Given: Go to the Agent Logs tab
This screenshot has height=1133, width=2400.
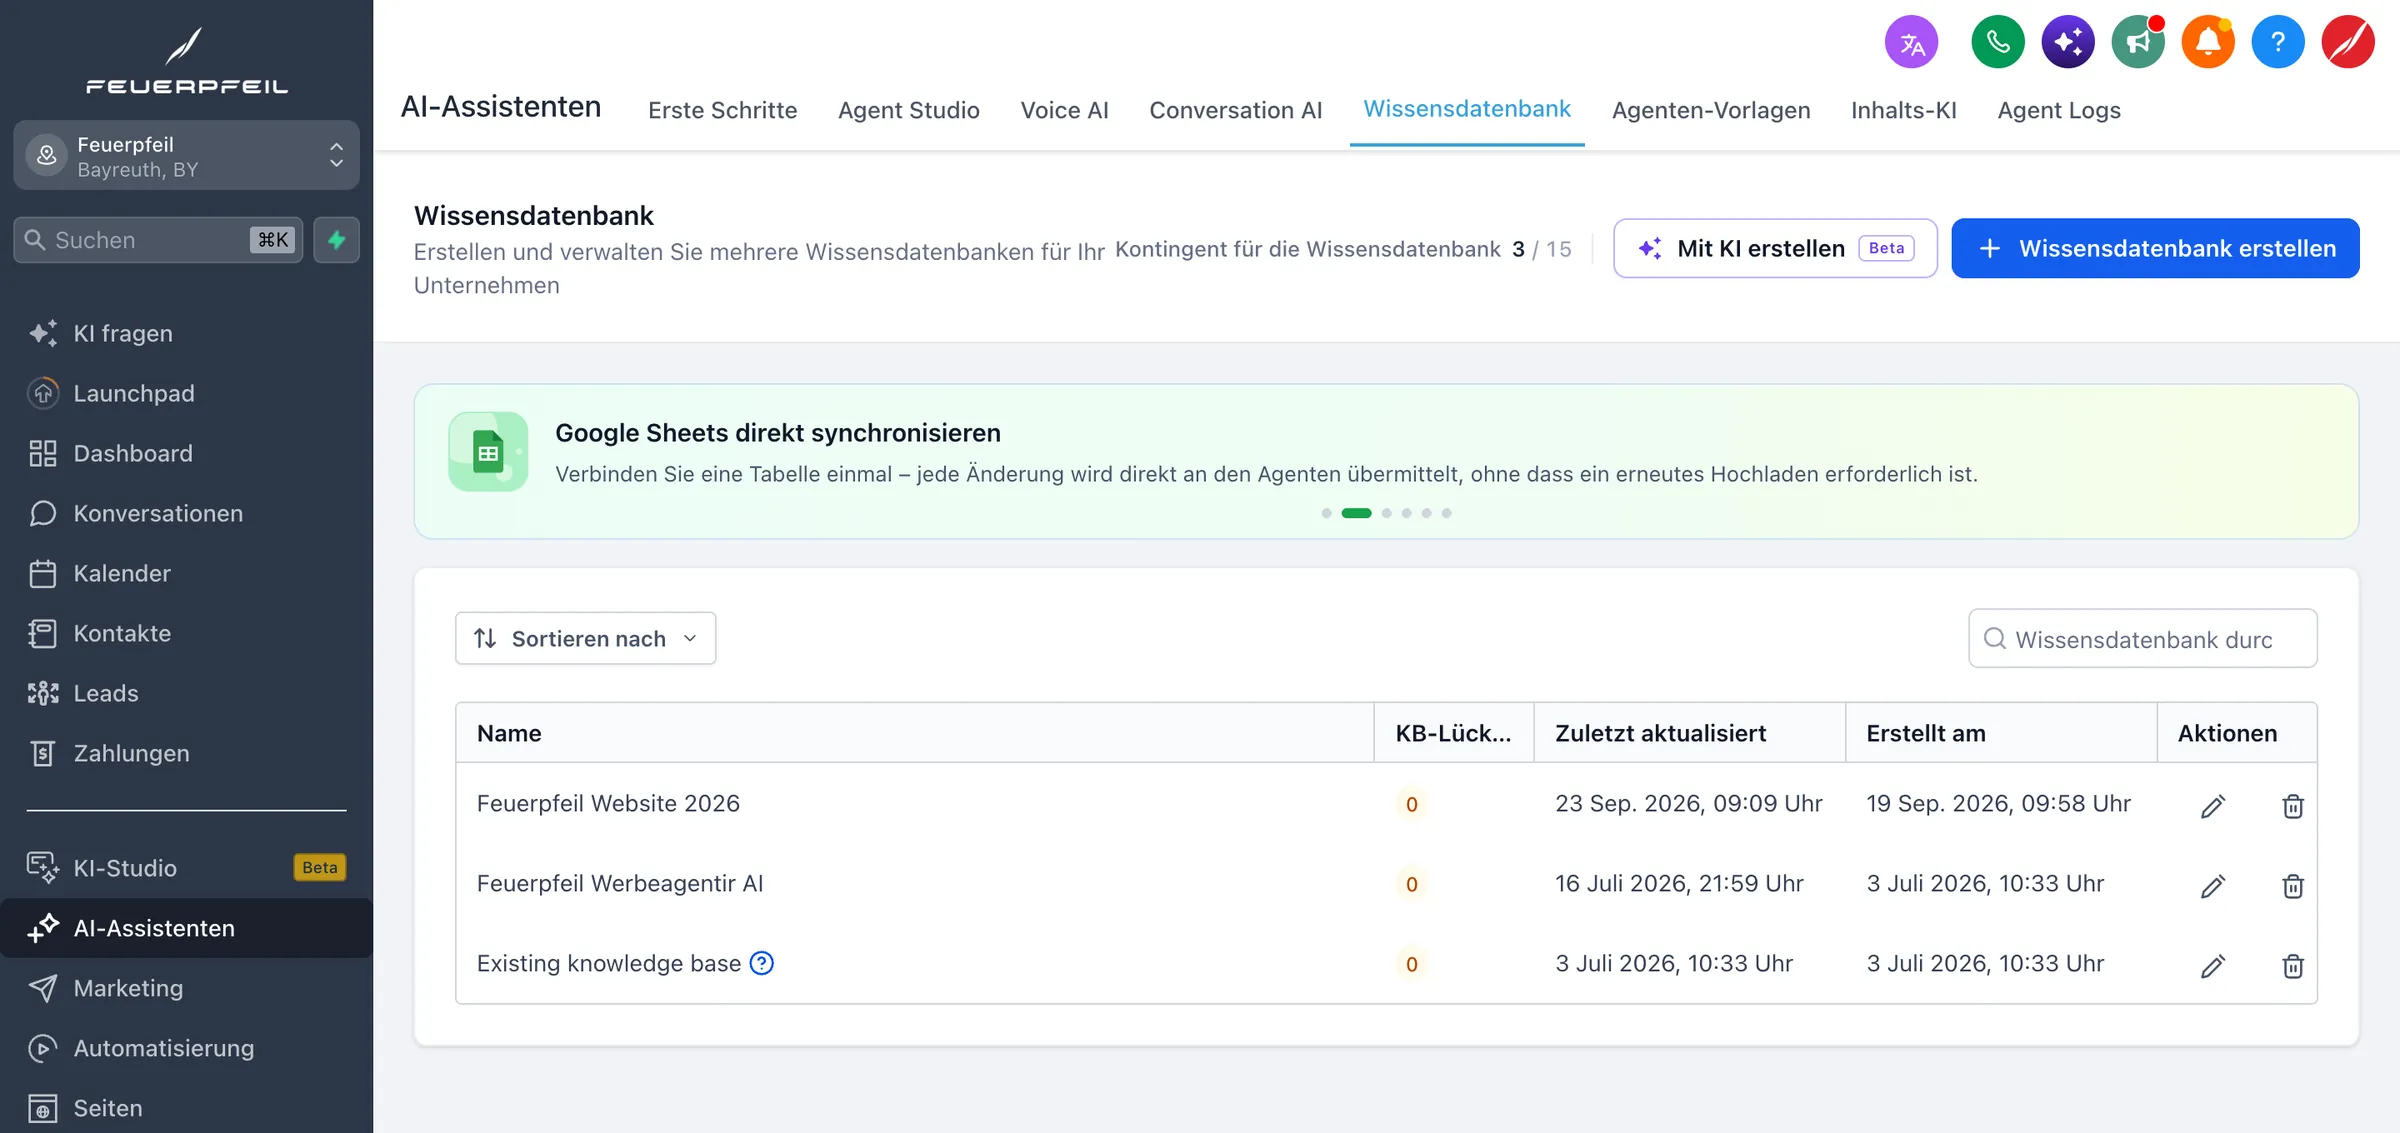Looking at the screenshot, I should (2058, 110).
